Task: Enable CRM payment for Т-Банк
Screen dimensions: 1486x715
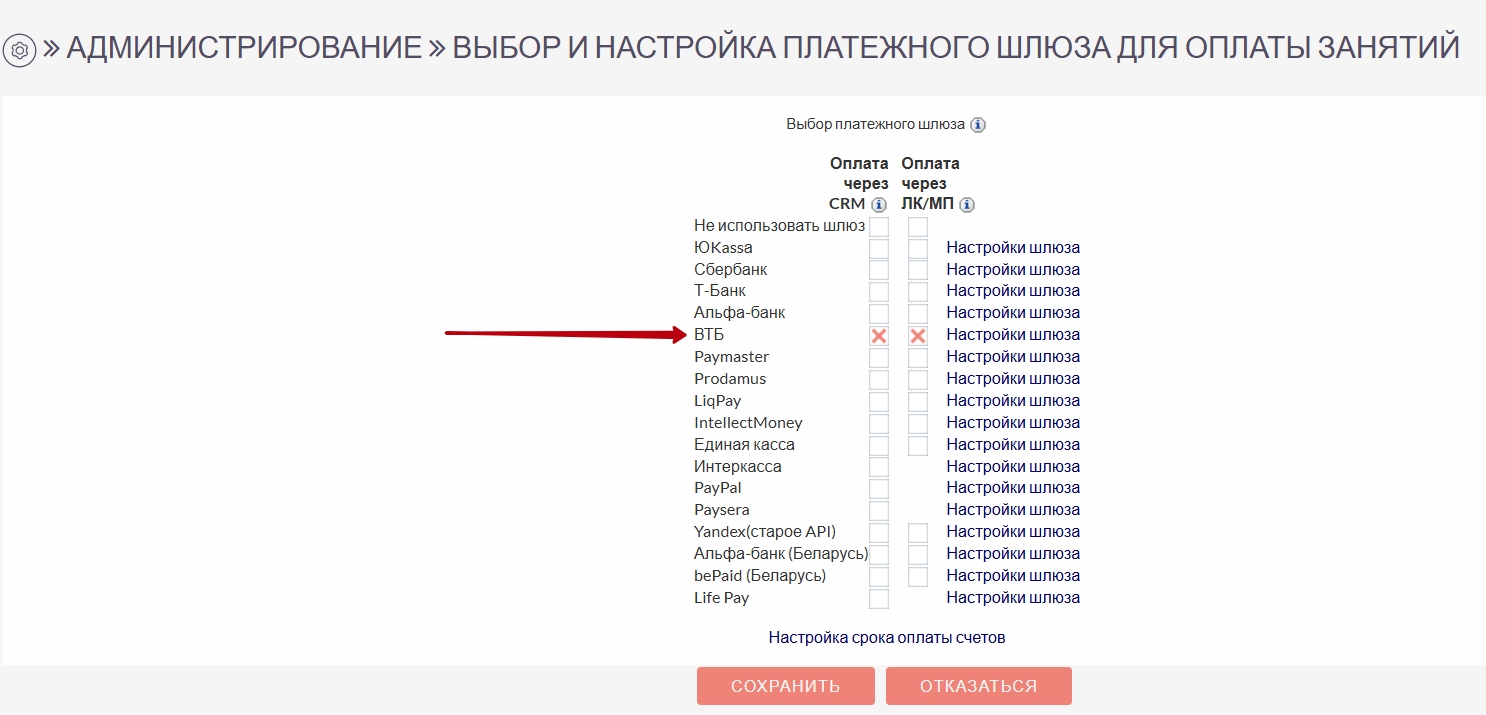Action: click(x=879, y=291)
